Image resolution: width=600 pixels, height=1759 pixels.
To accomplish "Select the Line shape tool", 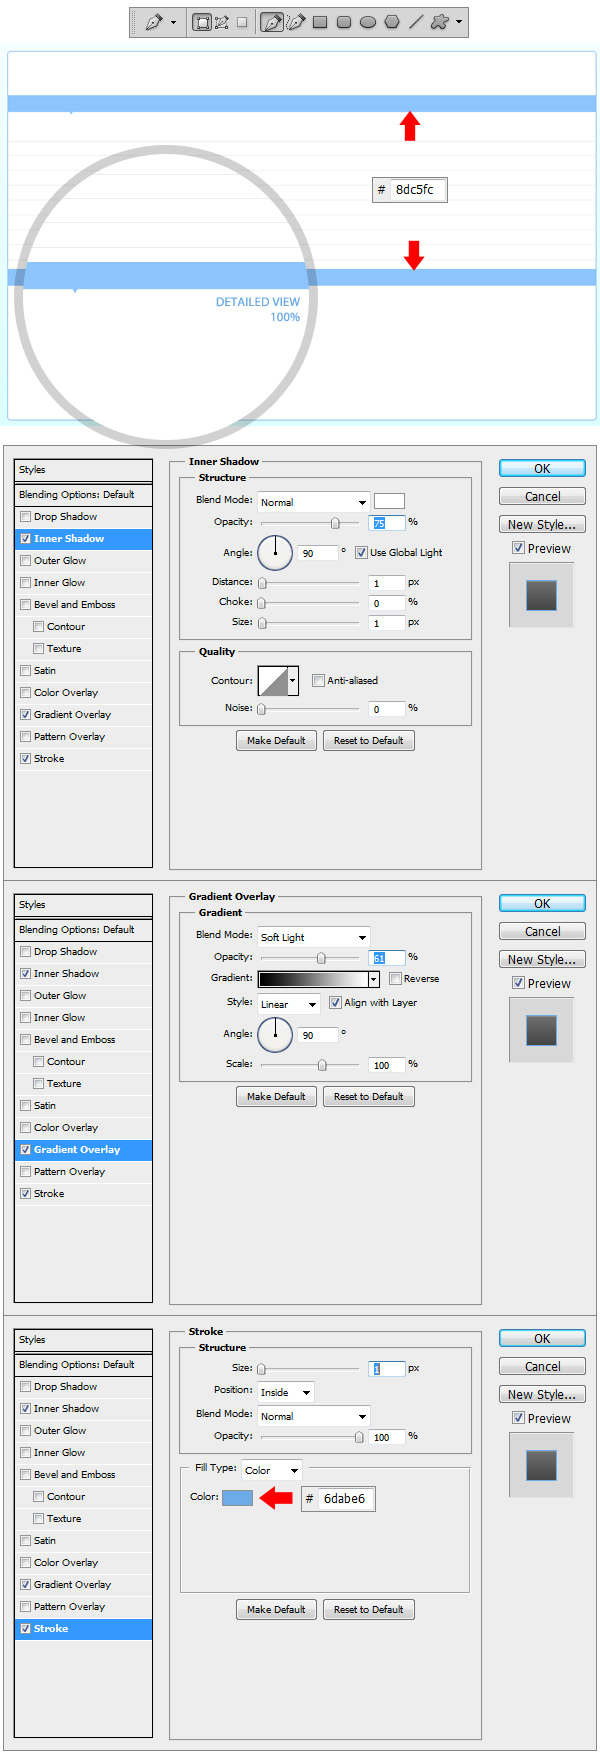I will pos(416,22).
